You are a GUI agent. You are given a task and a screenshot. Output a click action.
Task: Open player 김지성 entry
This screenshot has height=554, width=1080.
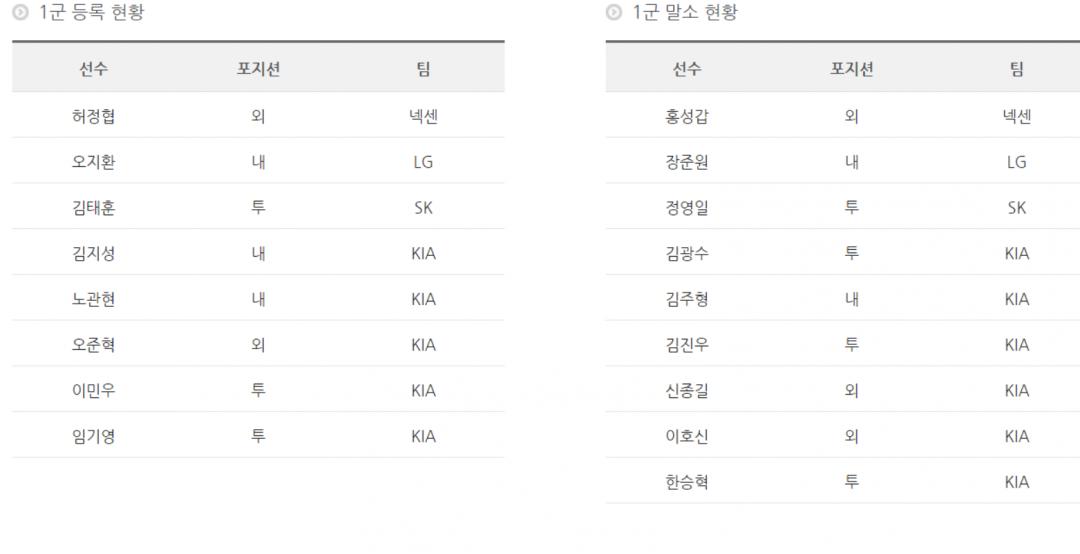click(94, 253)
